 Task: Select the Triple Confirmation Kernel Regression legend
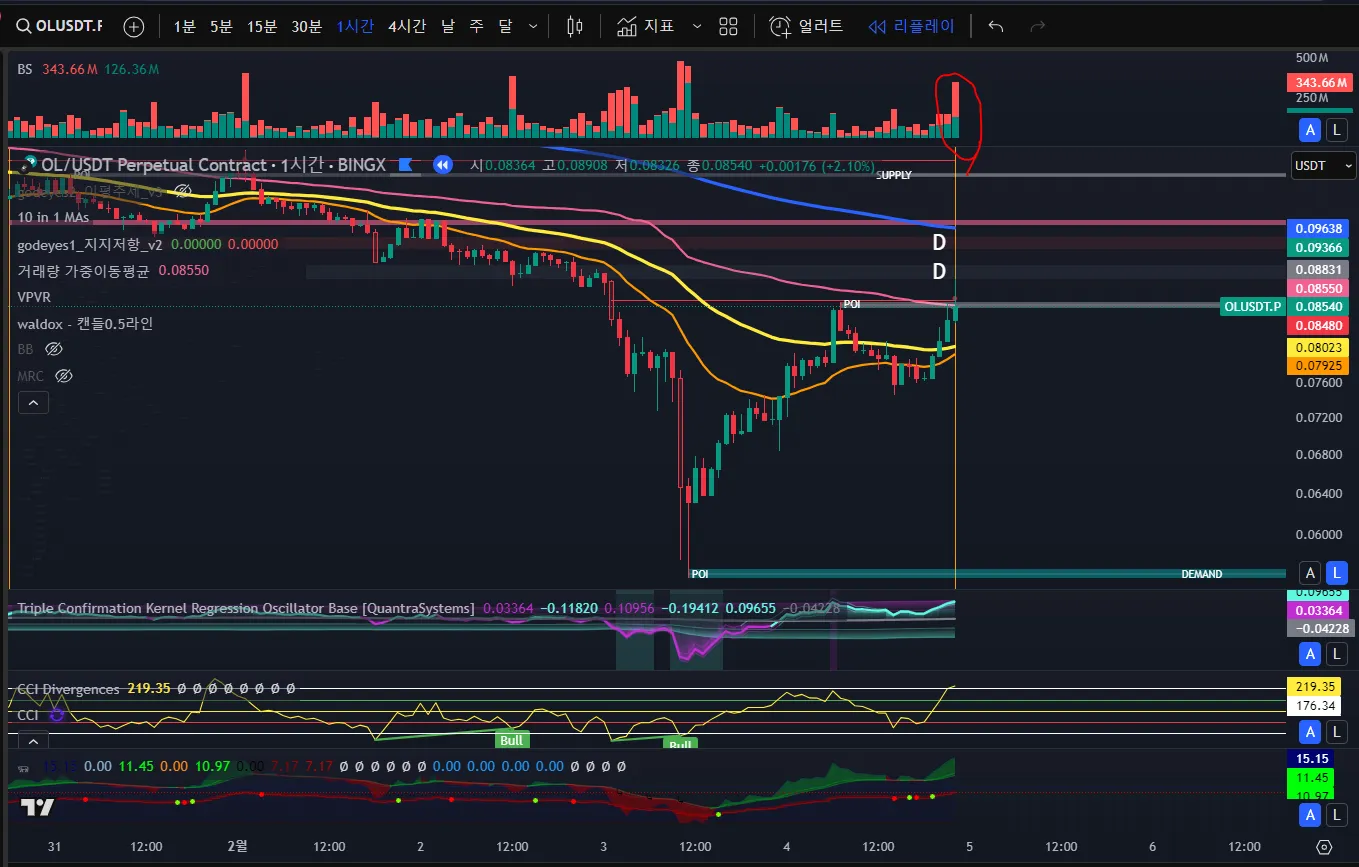pyautogui.click(x=246, y=608)
